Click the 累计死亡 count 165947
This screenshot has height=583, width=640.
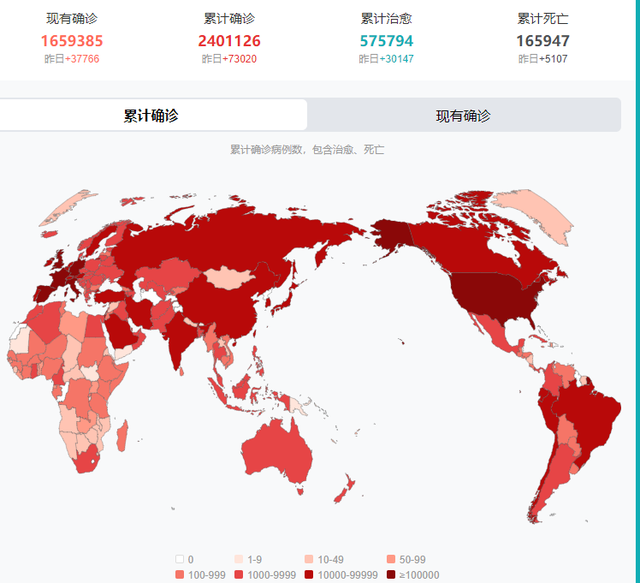[543, 41]
